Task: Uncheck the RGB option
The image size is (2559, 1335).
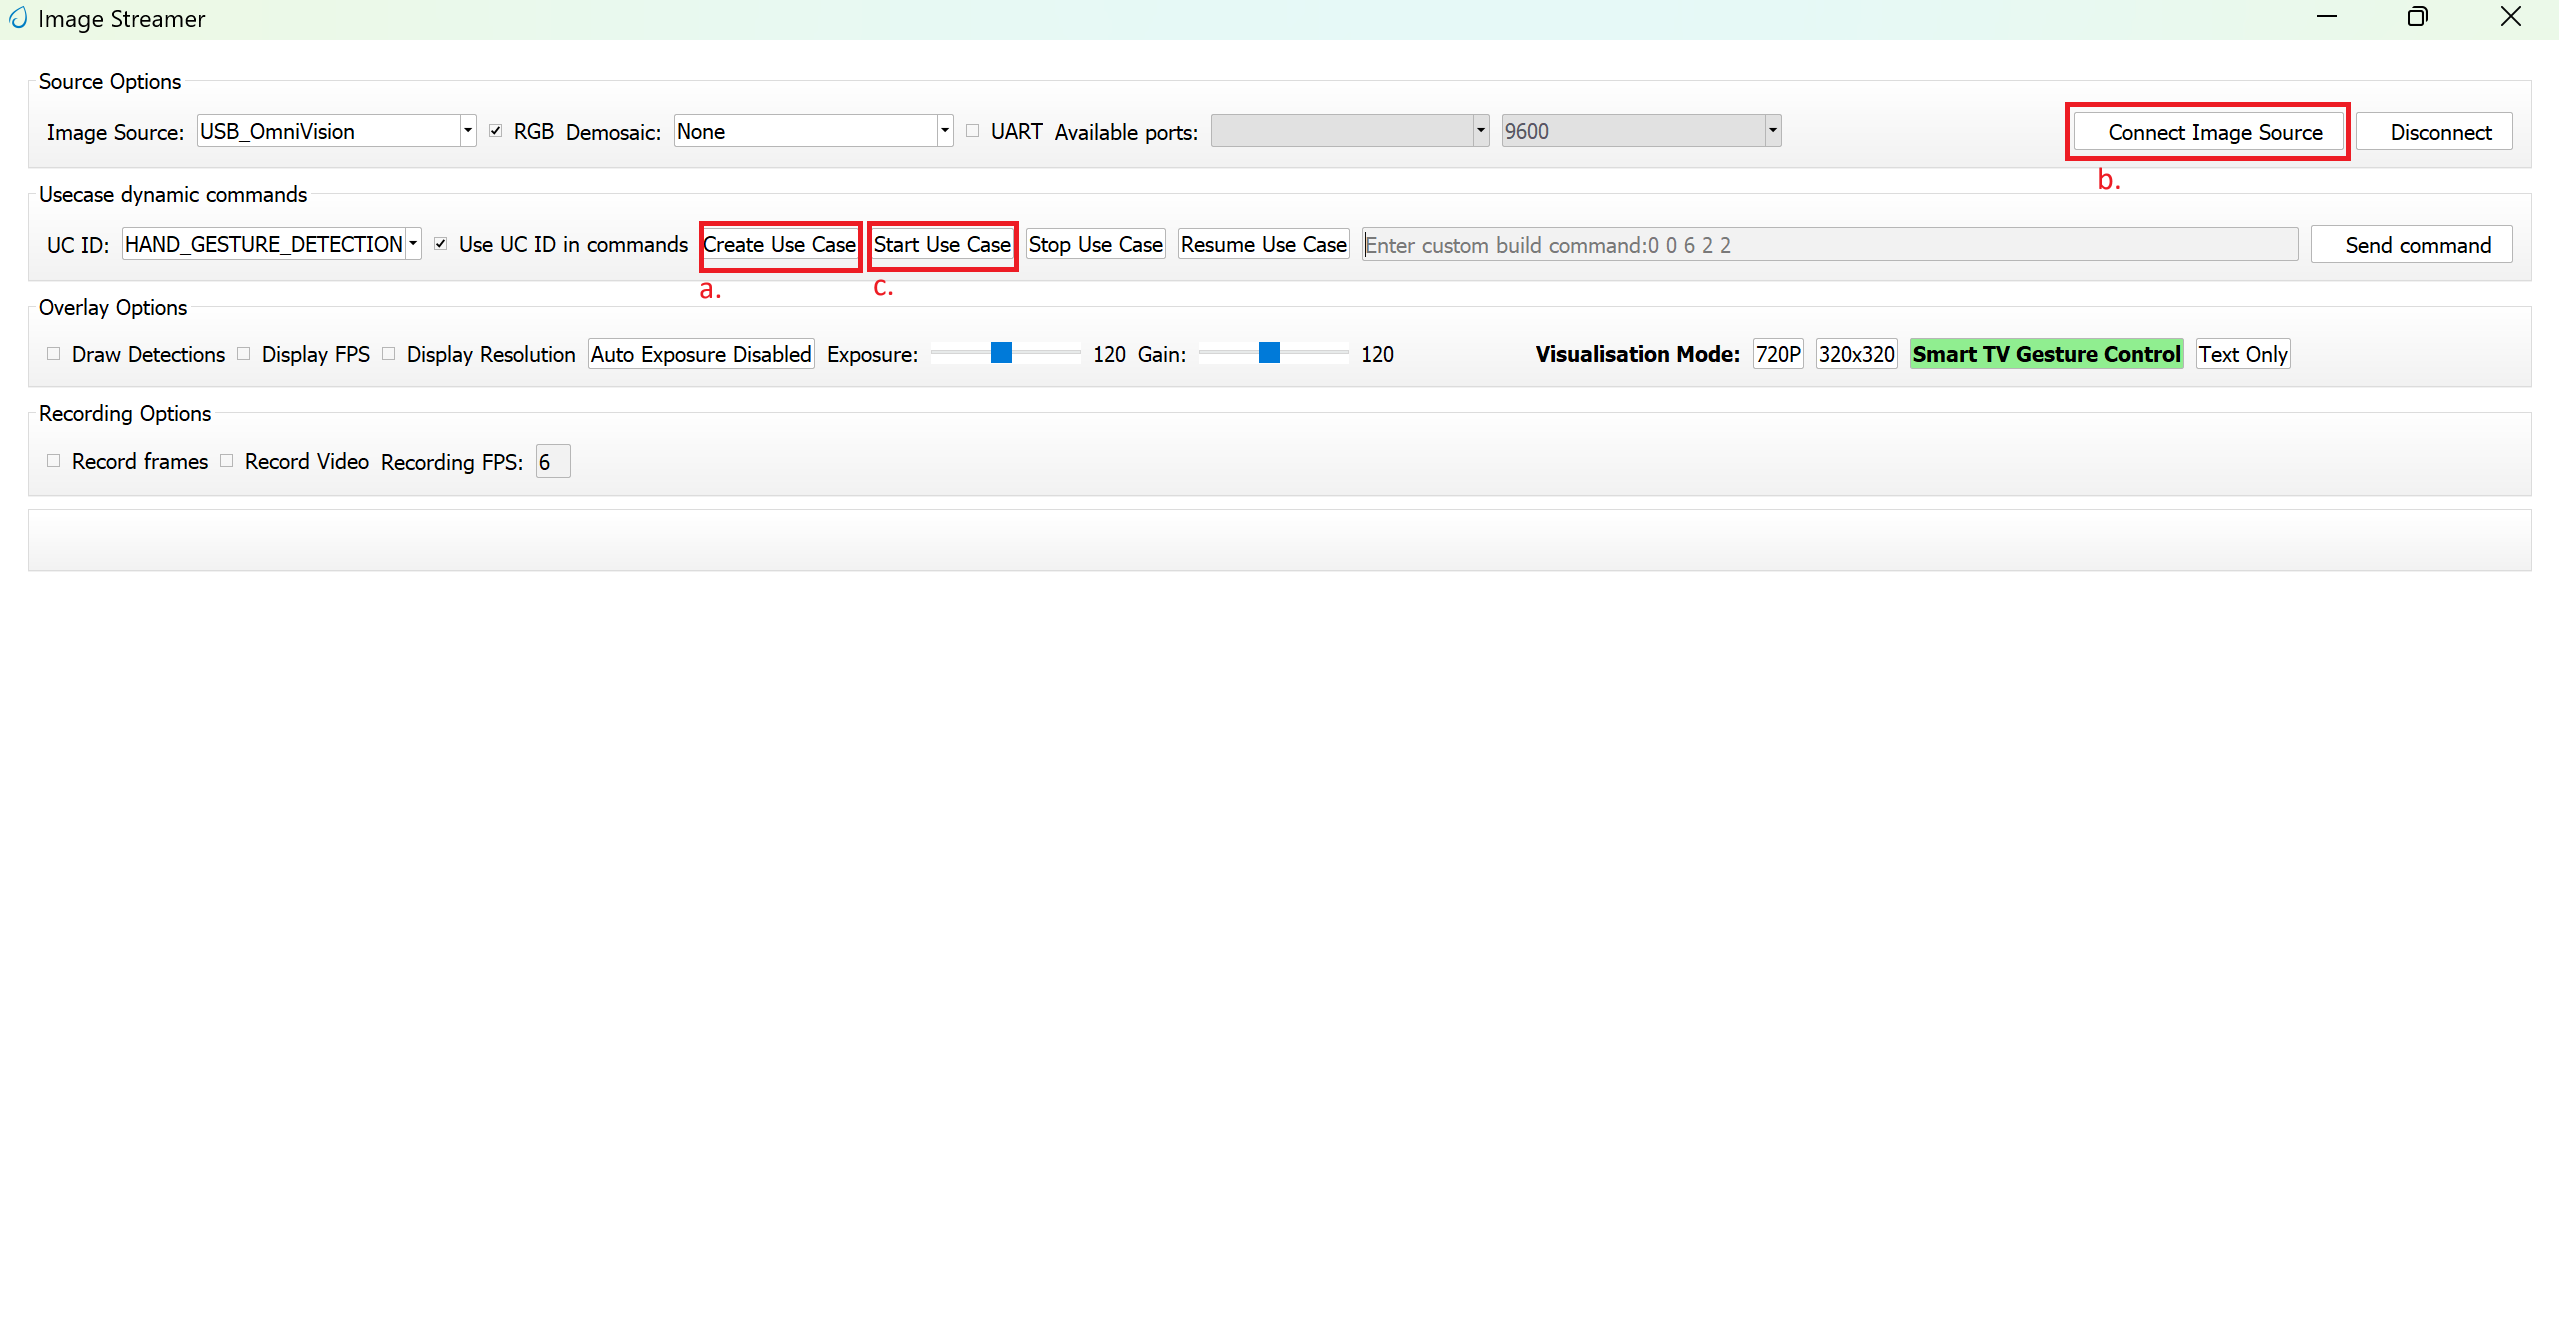Action: coord(496,129)
